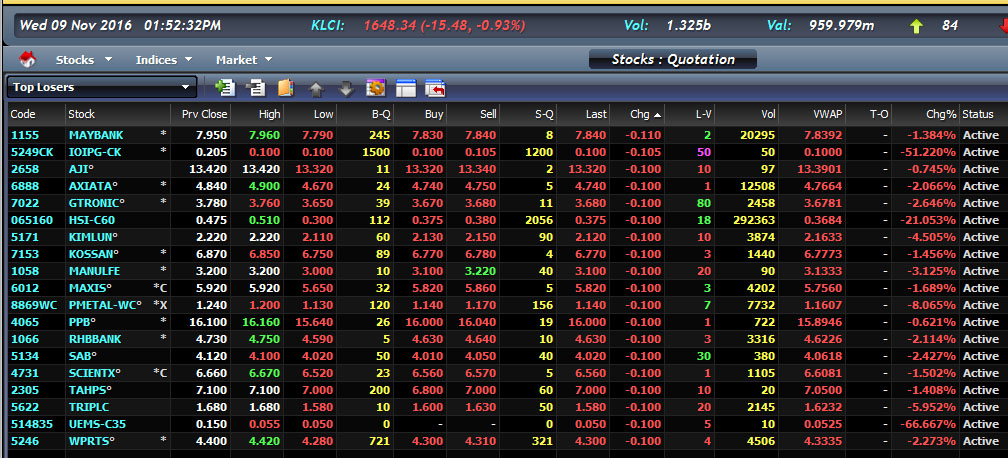Remove stock from list with minus icon
1008x458 pixels.
256,87
